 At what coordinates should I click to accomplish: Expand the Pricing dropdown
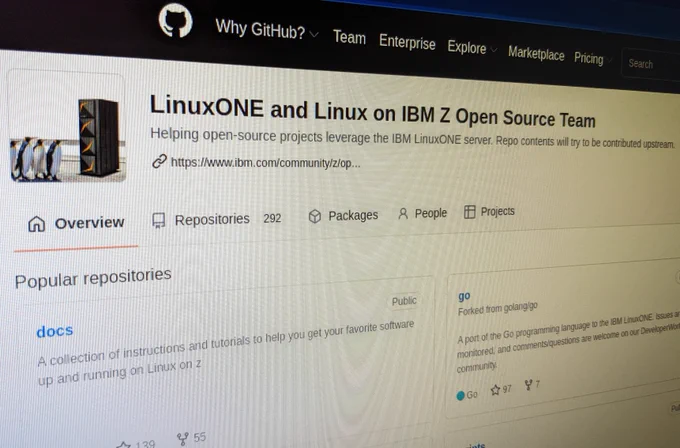(592, 59)
